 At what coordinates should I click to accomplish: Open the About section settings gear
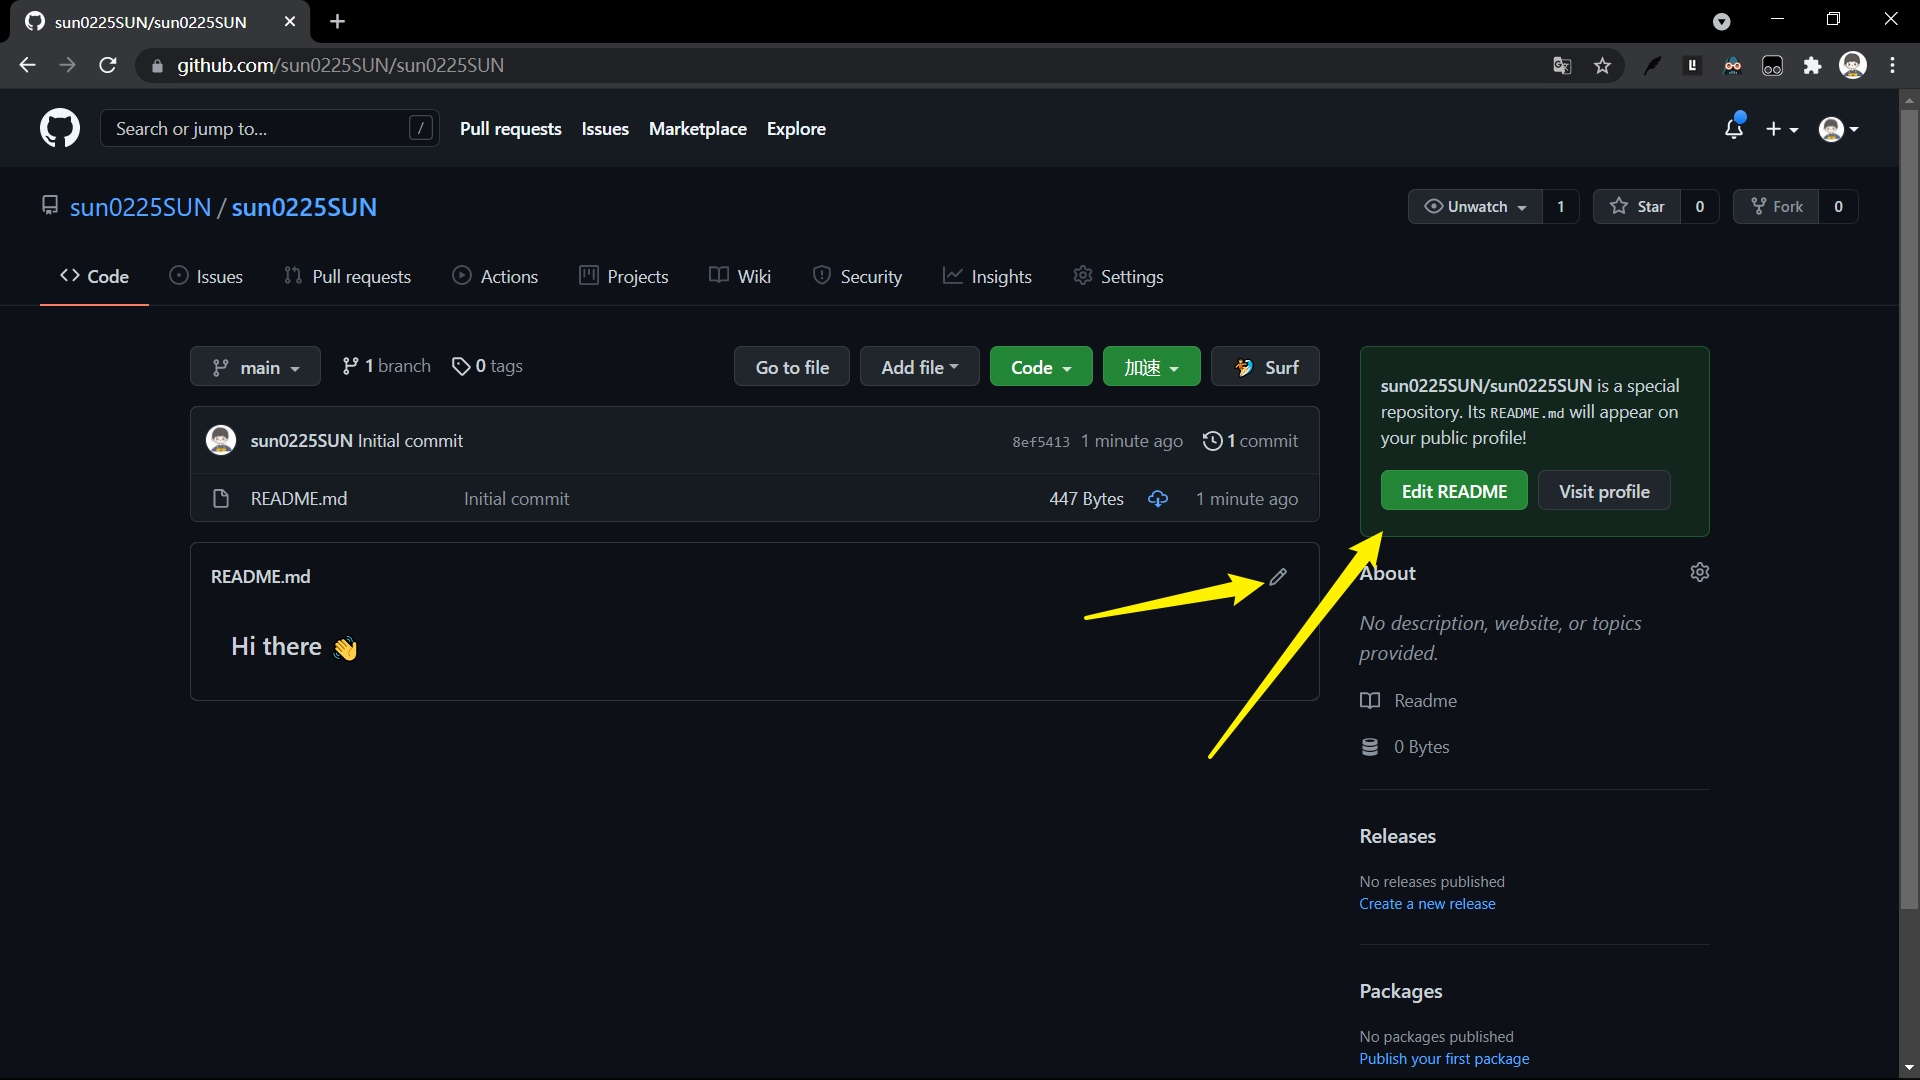[x=1699, y=572]
